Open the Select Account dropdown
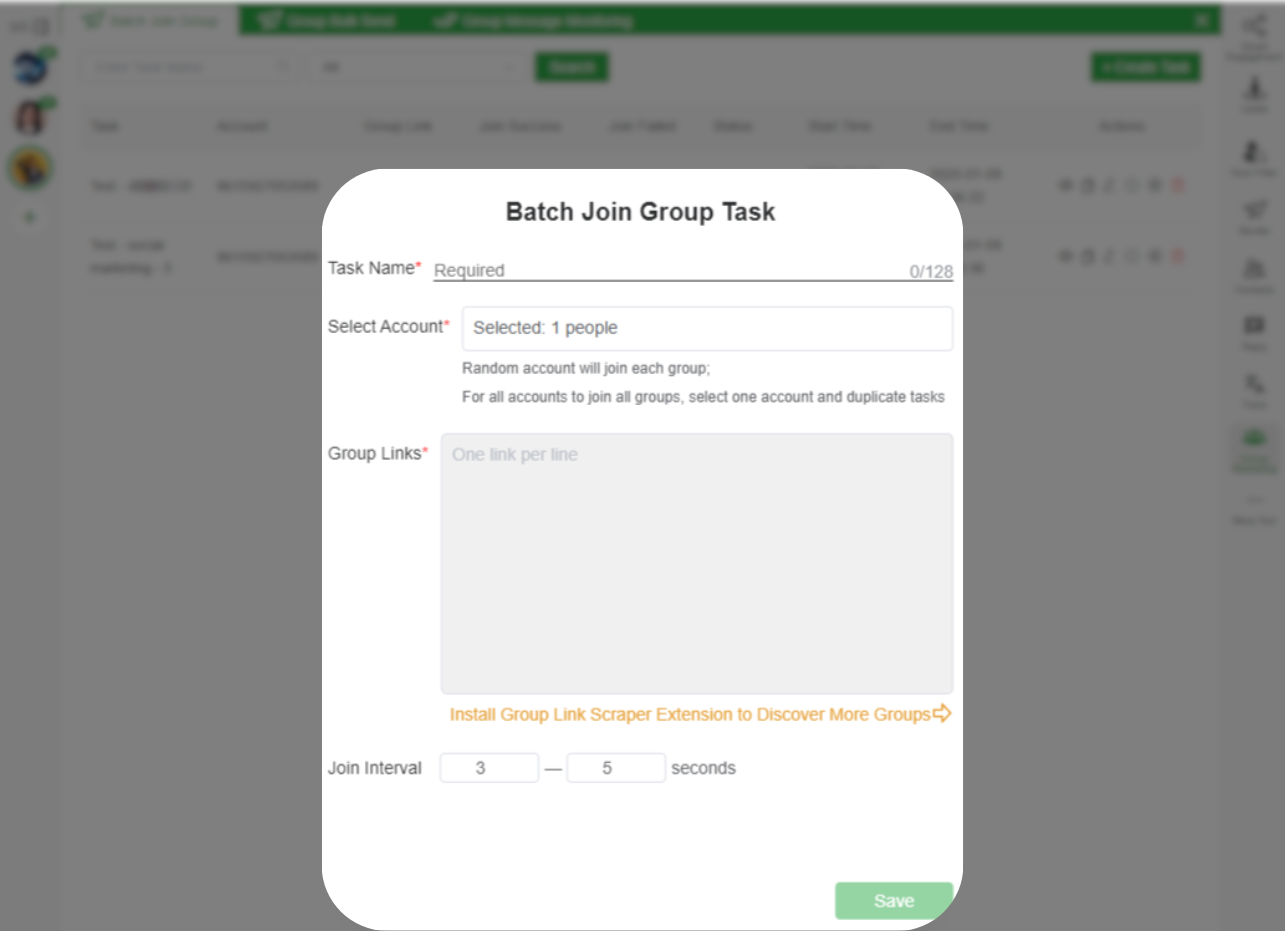The width and height of the screenshot is (1285, 931). pyautogui.click(x=706, y=328)
